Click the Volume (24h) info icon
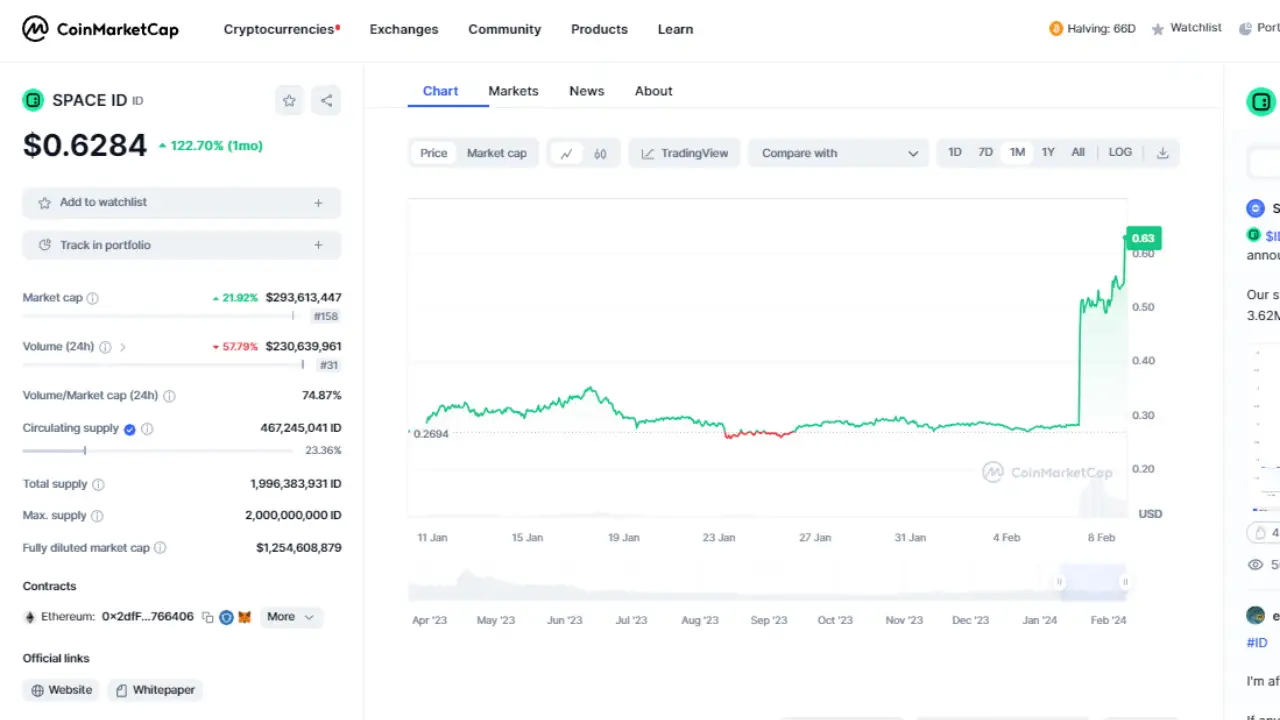 [105, 347]
